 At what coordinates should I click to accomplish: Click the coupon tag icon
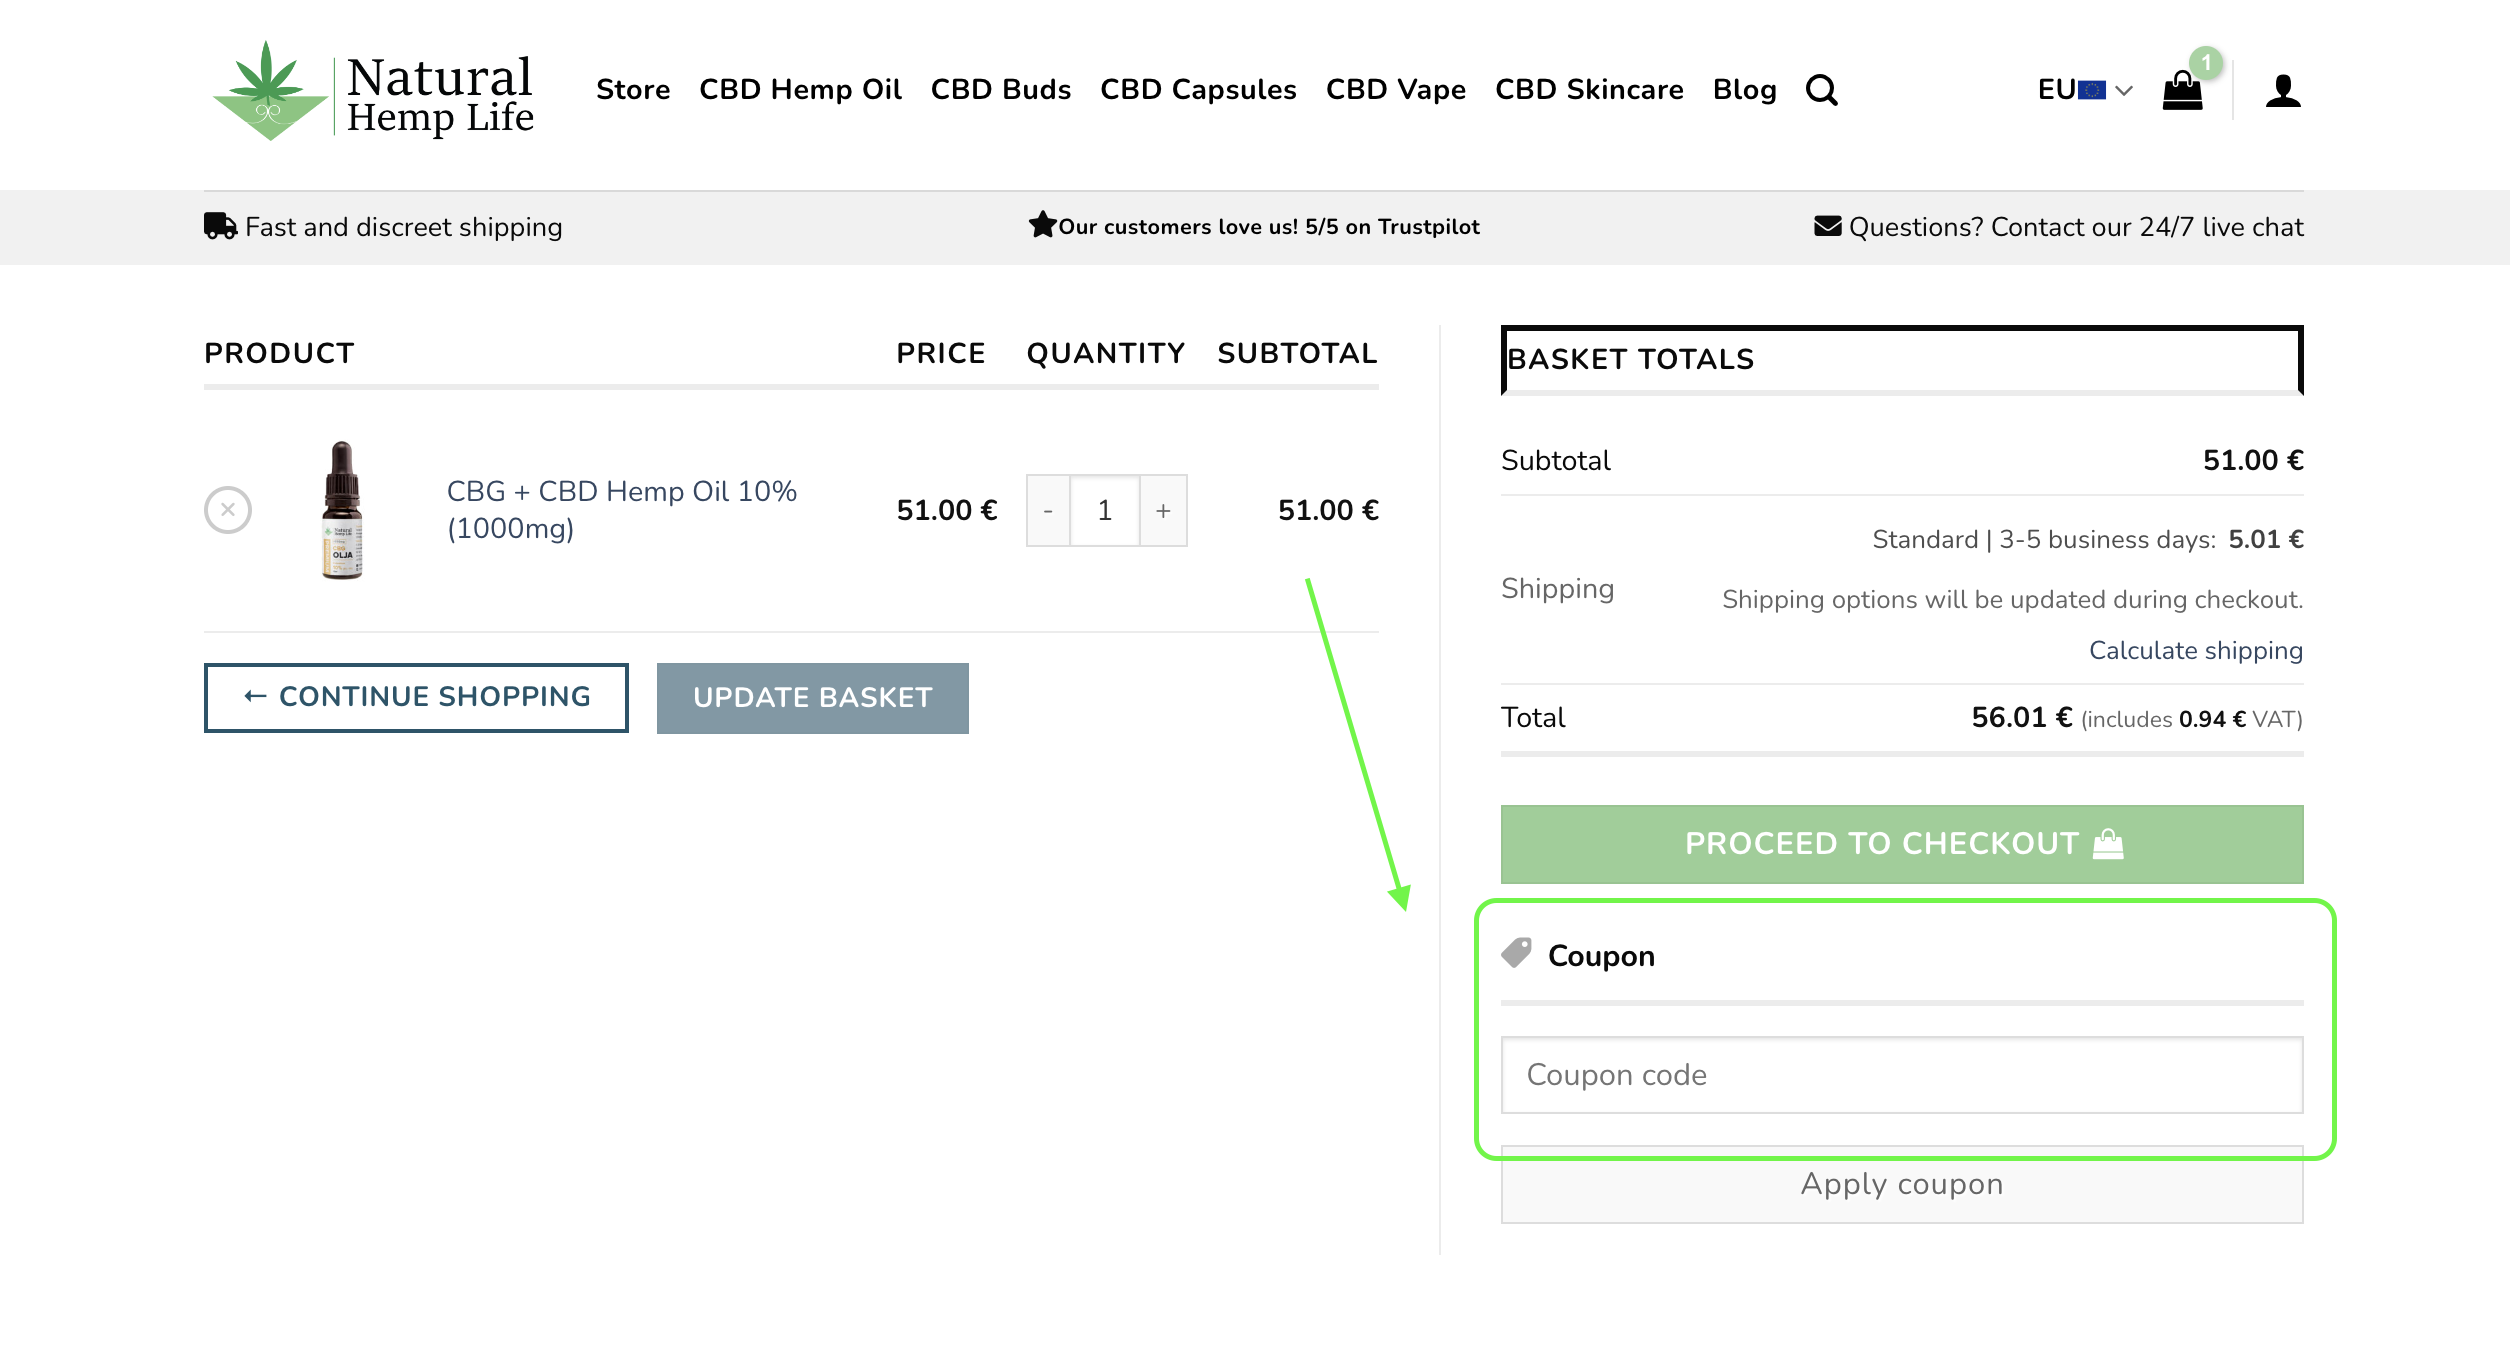[x=1515, y=955]
